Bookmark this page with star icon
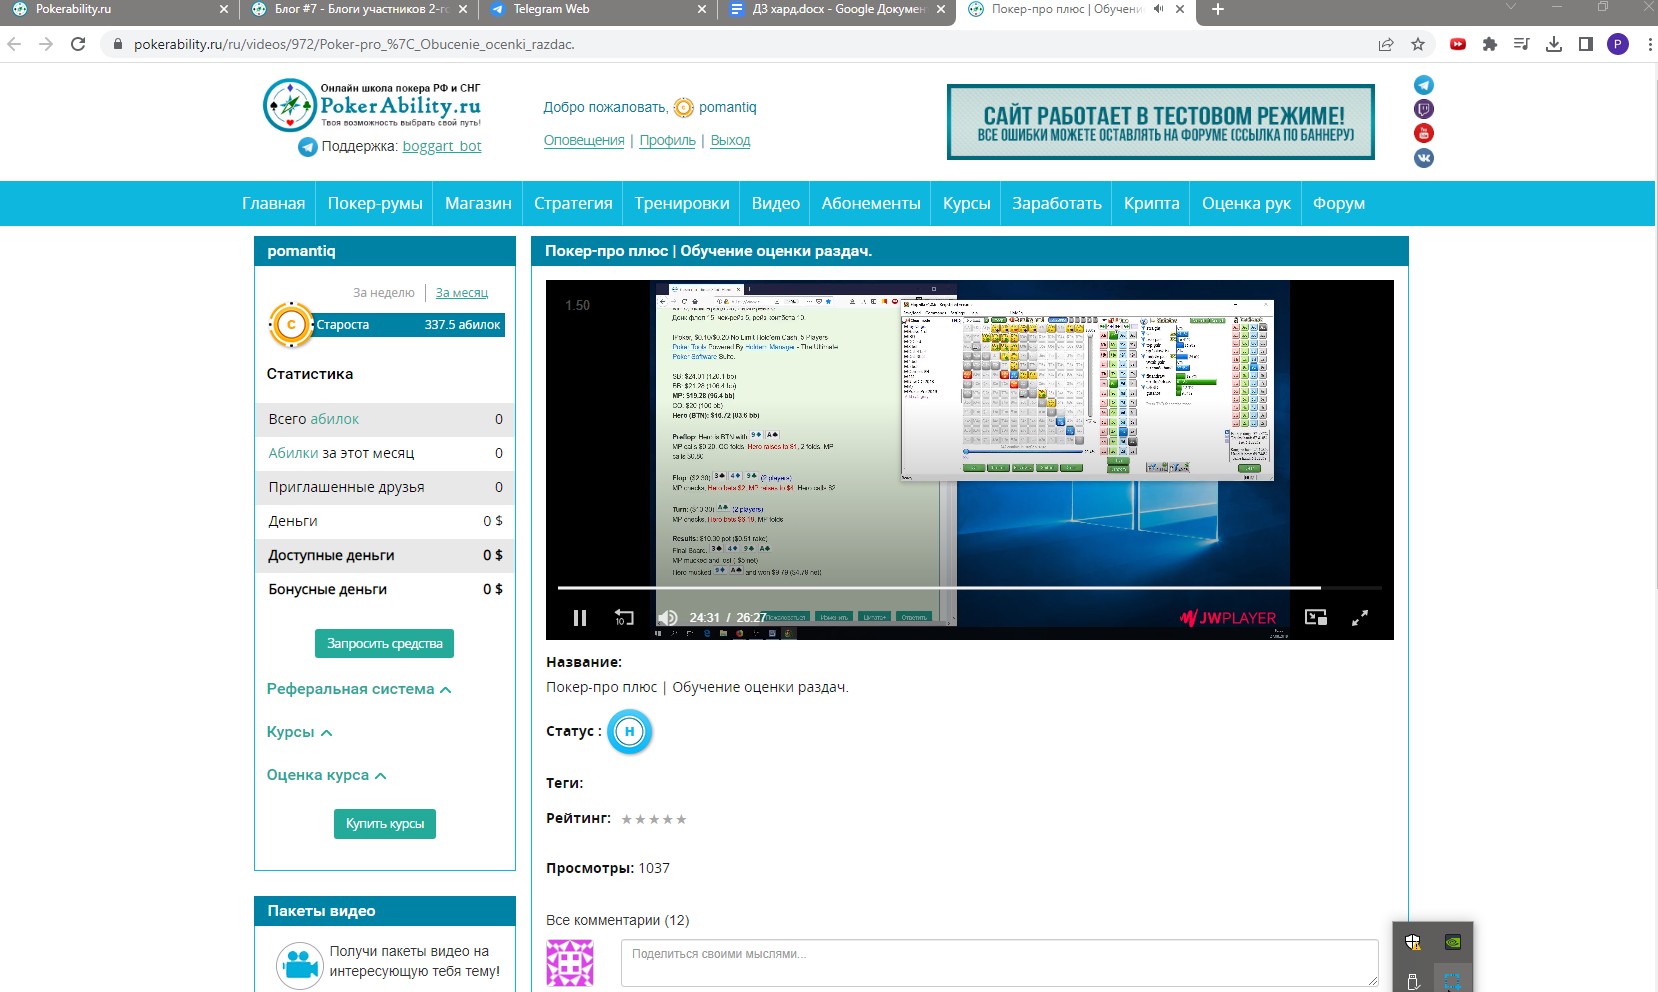 pyautogui.click(x=1418, y=44)
